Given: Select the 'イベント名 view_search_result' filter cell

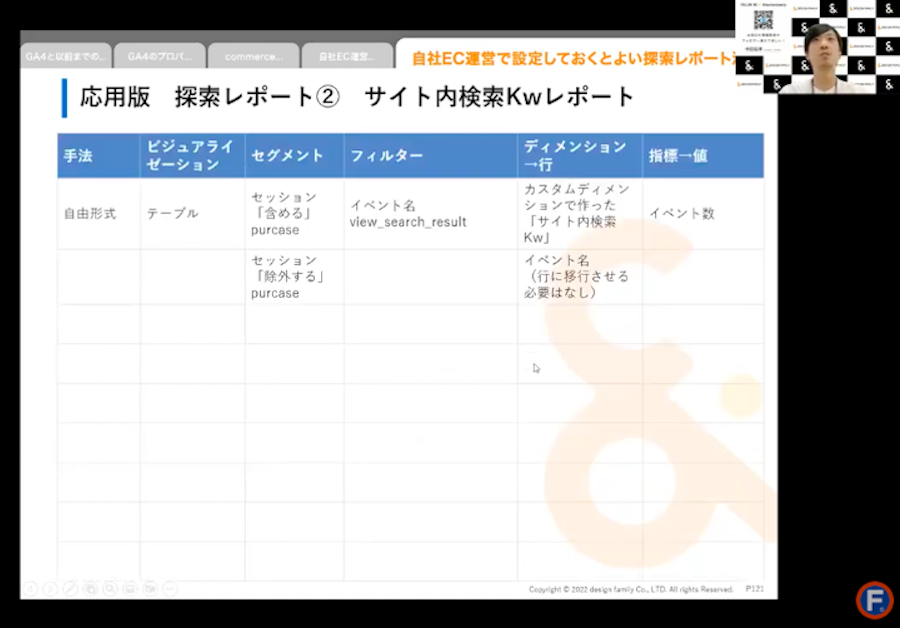Looking at the screenshot, I should pos(431,214).
